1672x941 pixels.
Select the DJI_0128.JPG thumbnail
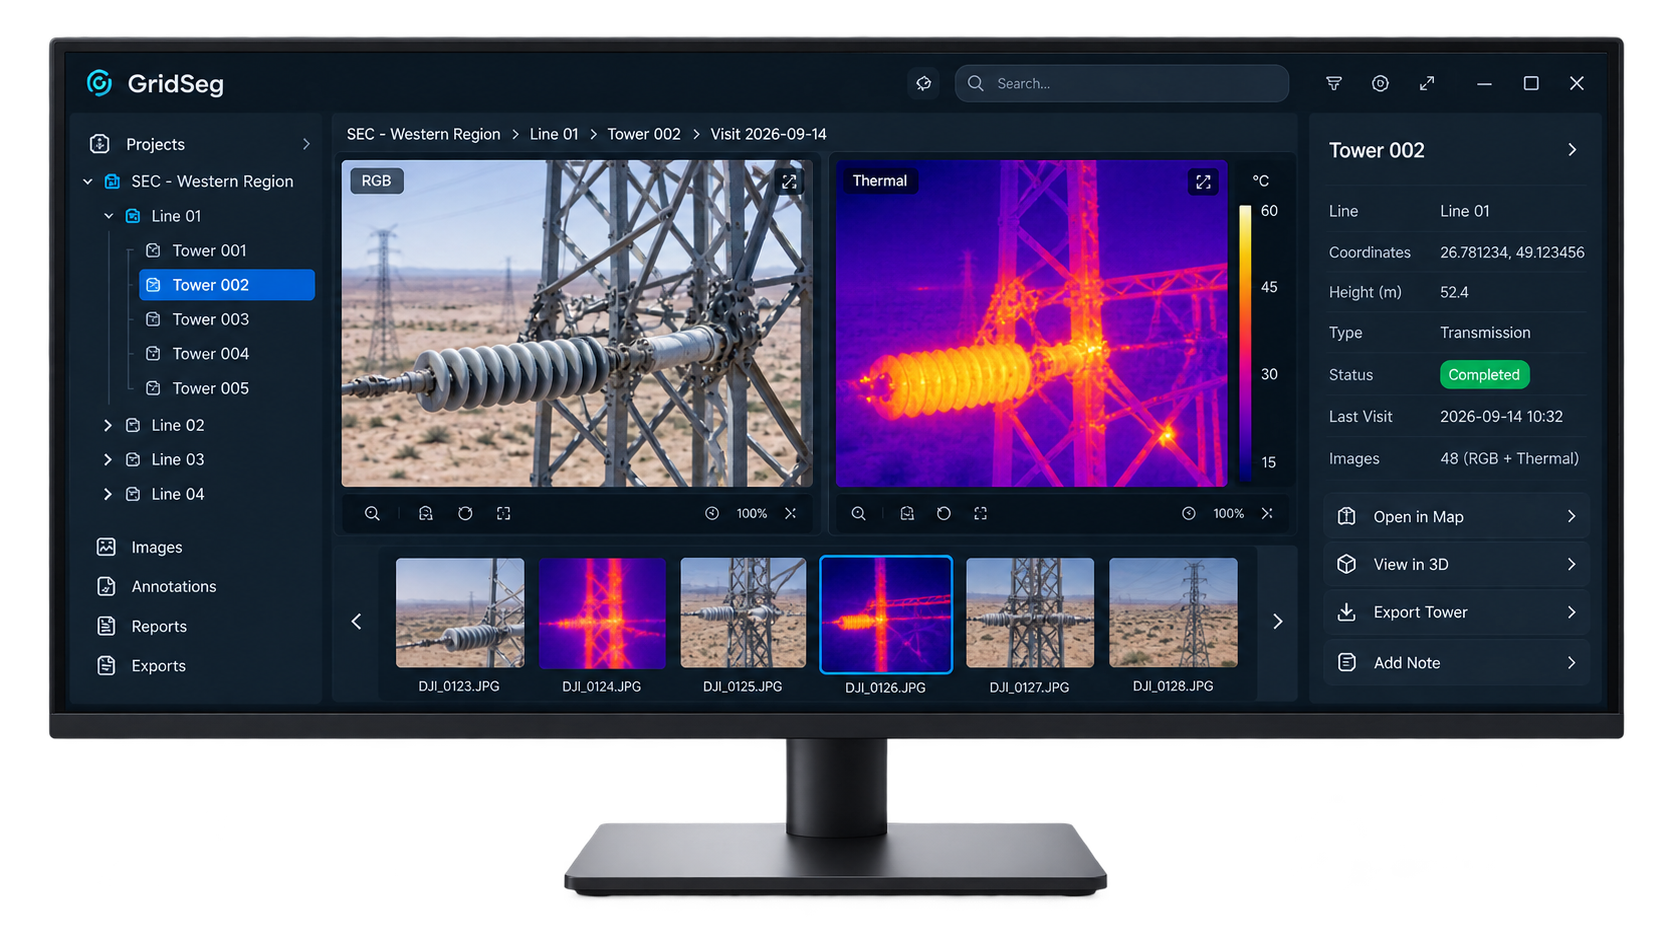click(1173, 613)
